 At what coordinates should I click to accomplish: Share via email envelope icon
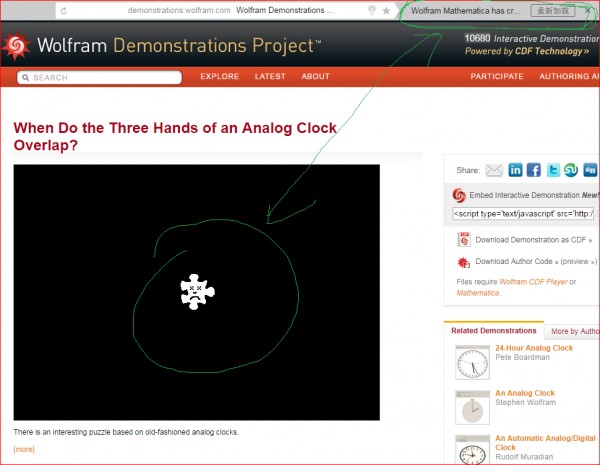494,170
